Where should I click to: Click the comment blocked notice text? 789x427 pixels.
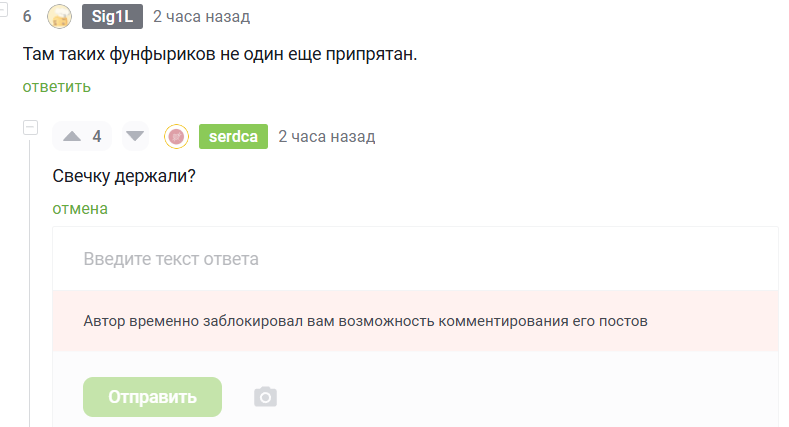click(366, 322)
